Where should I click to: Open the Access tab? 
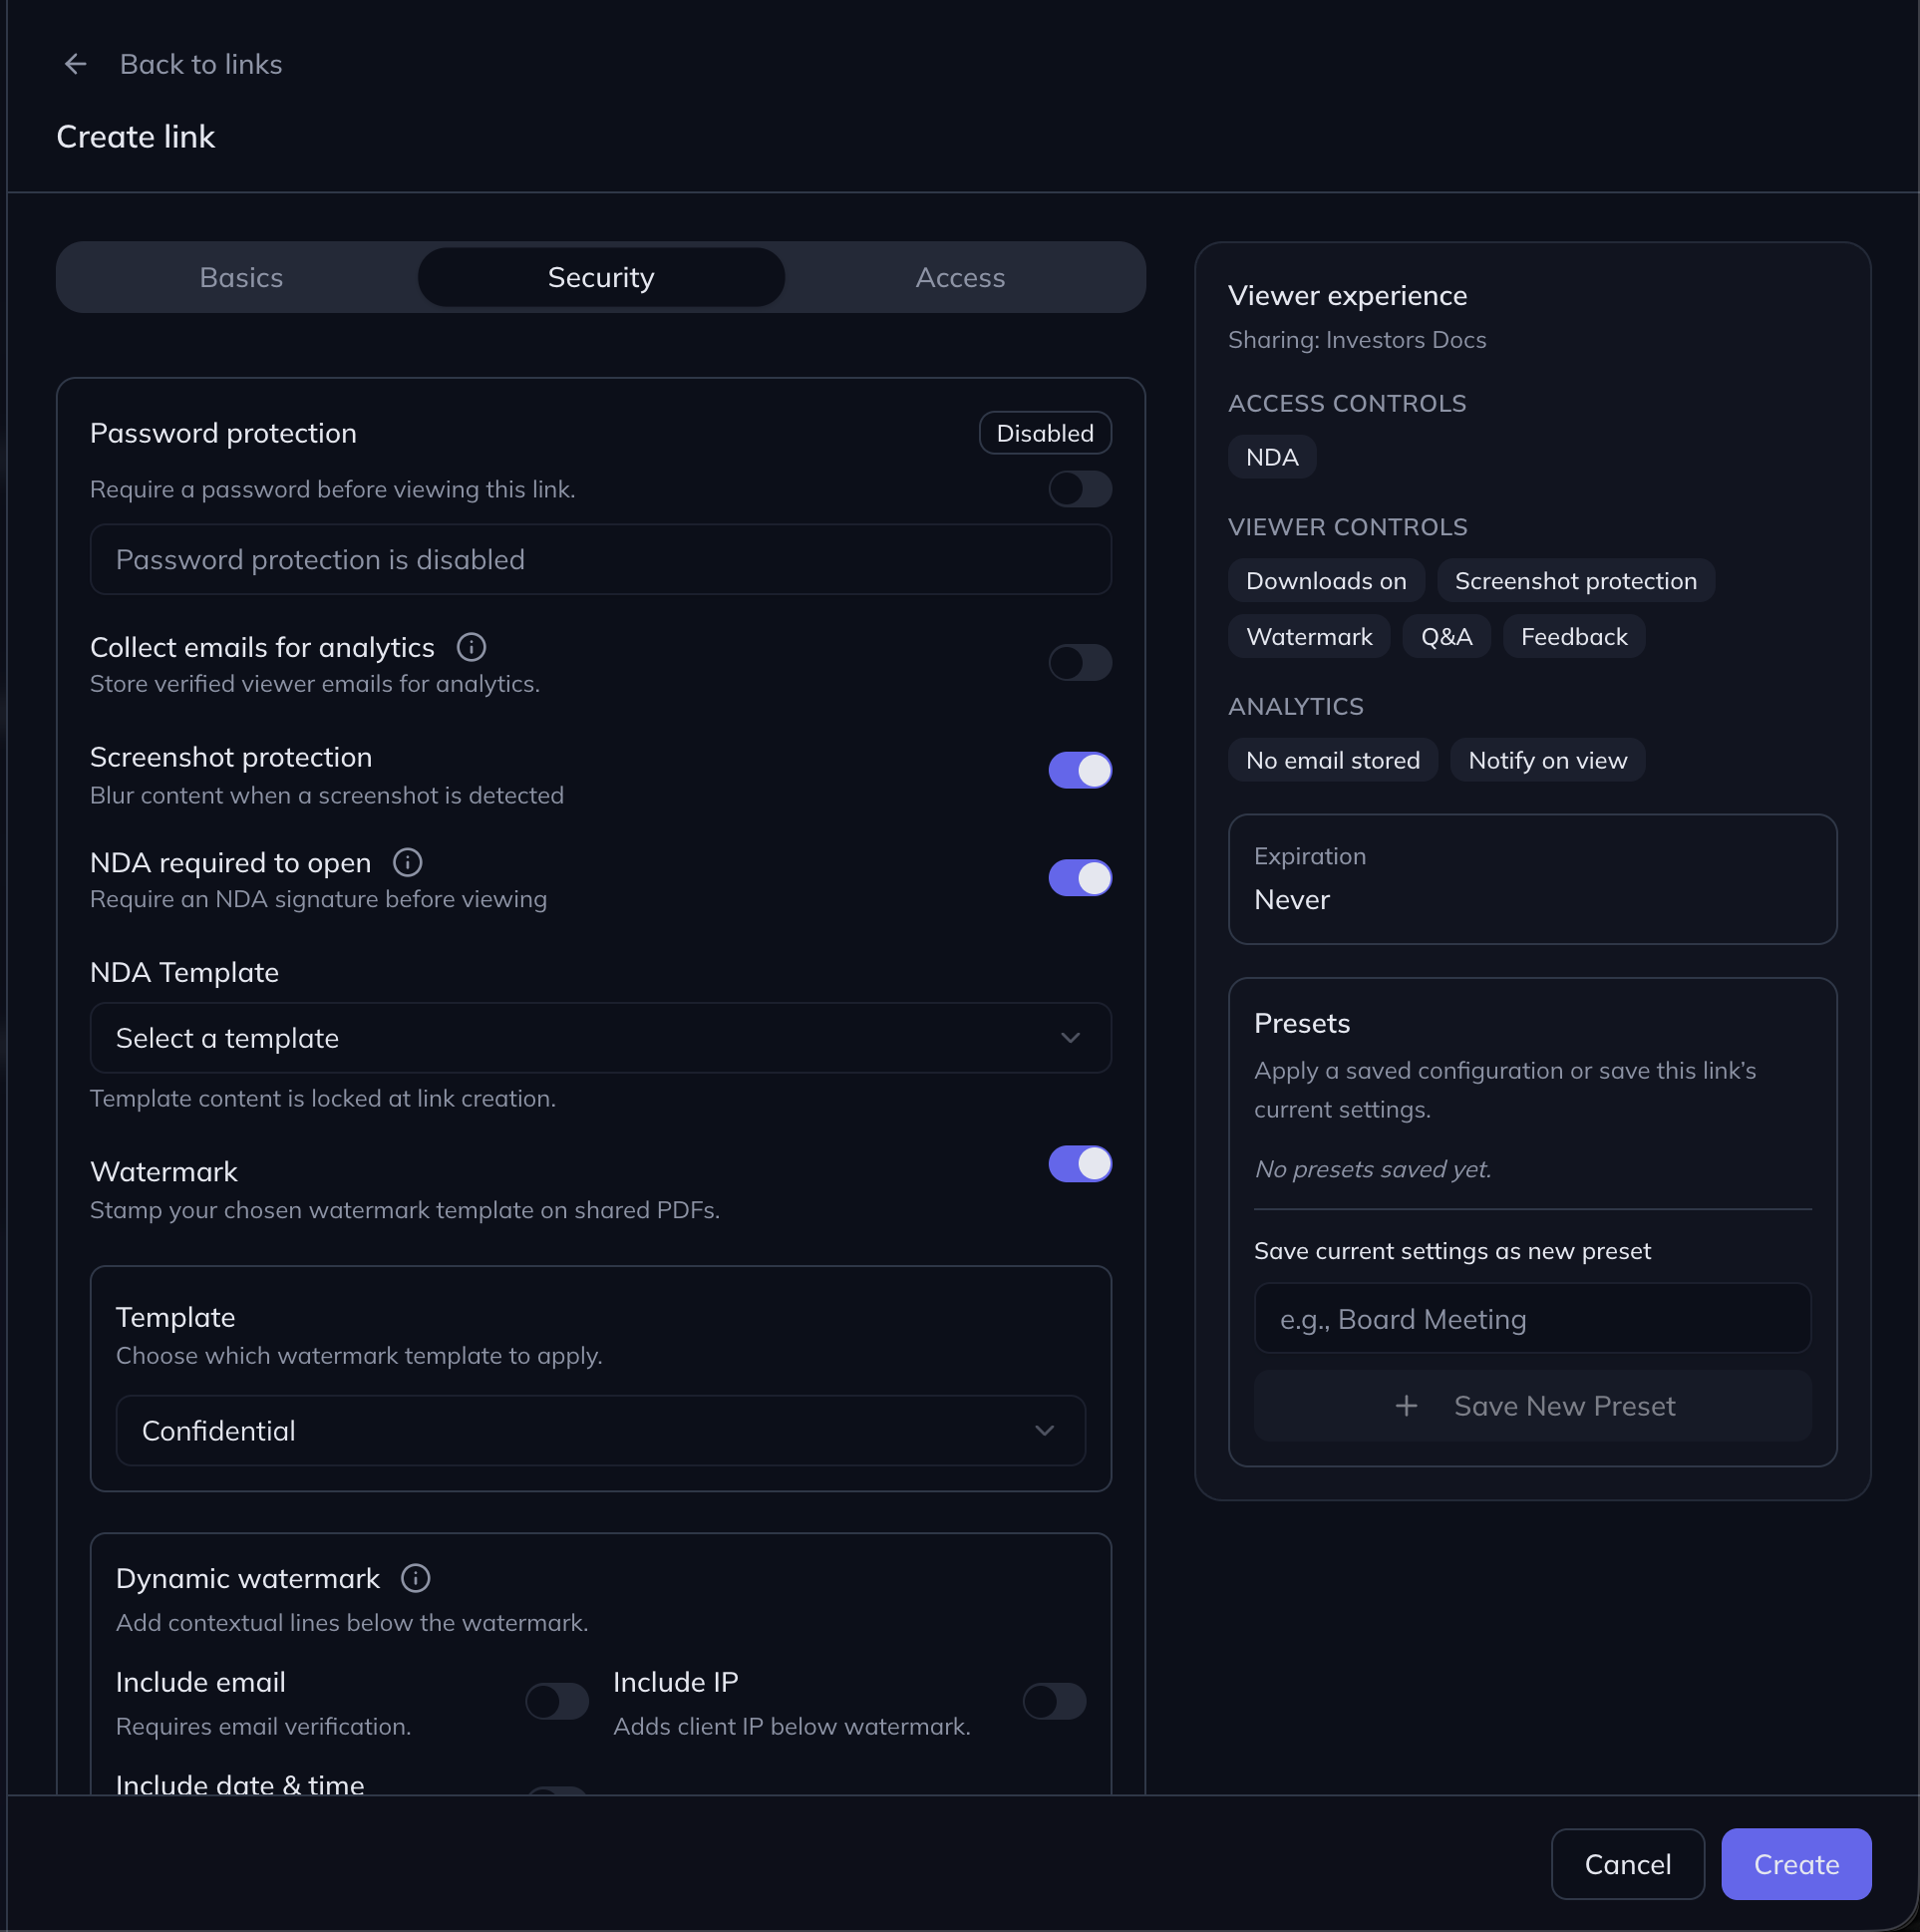pos(960,277)
